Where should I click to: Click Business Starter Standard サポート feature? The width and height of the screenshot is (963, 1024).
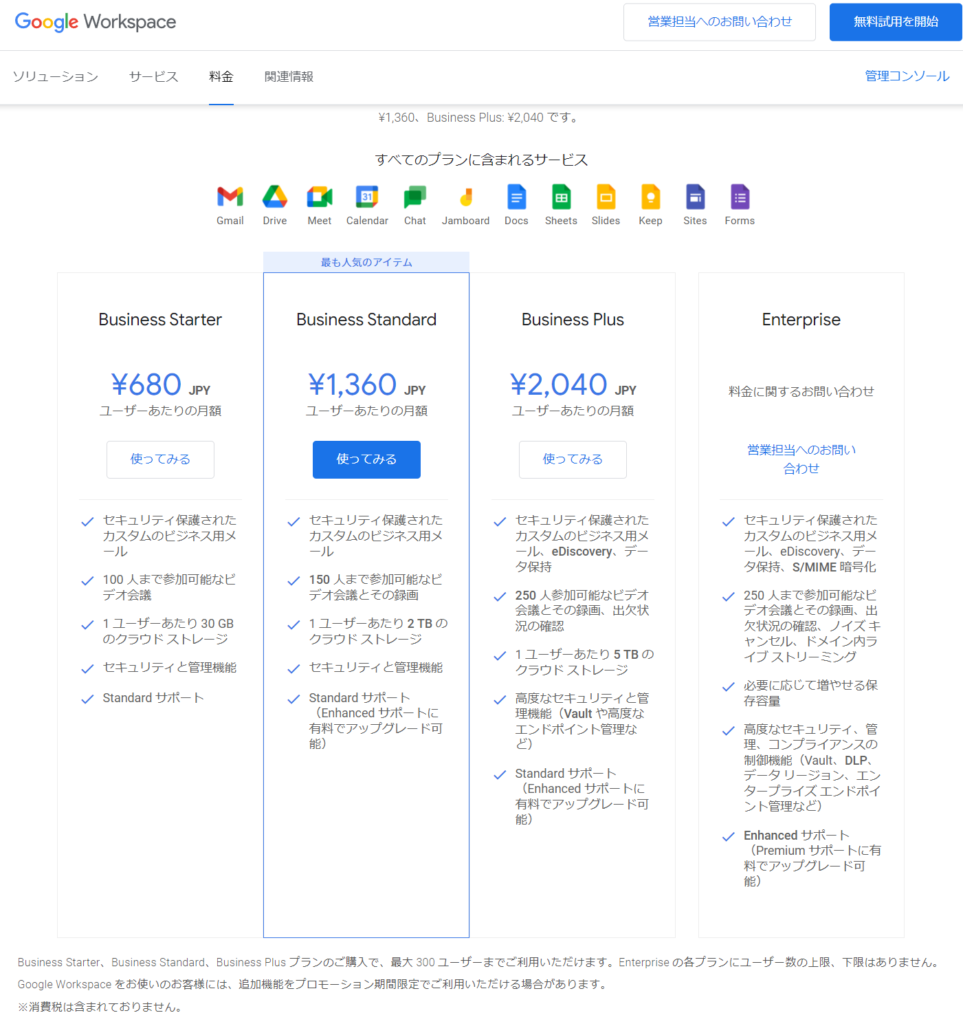click(x=153, y=698)
